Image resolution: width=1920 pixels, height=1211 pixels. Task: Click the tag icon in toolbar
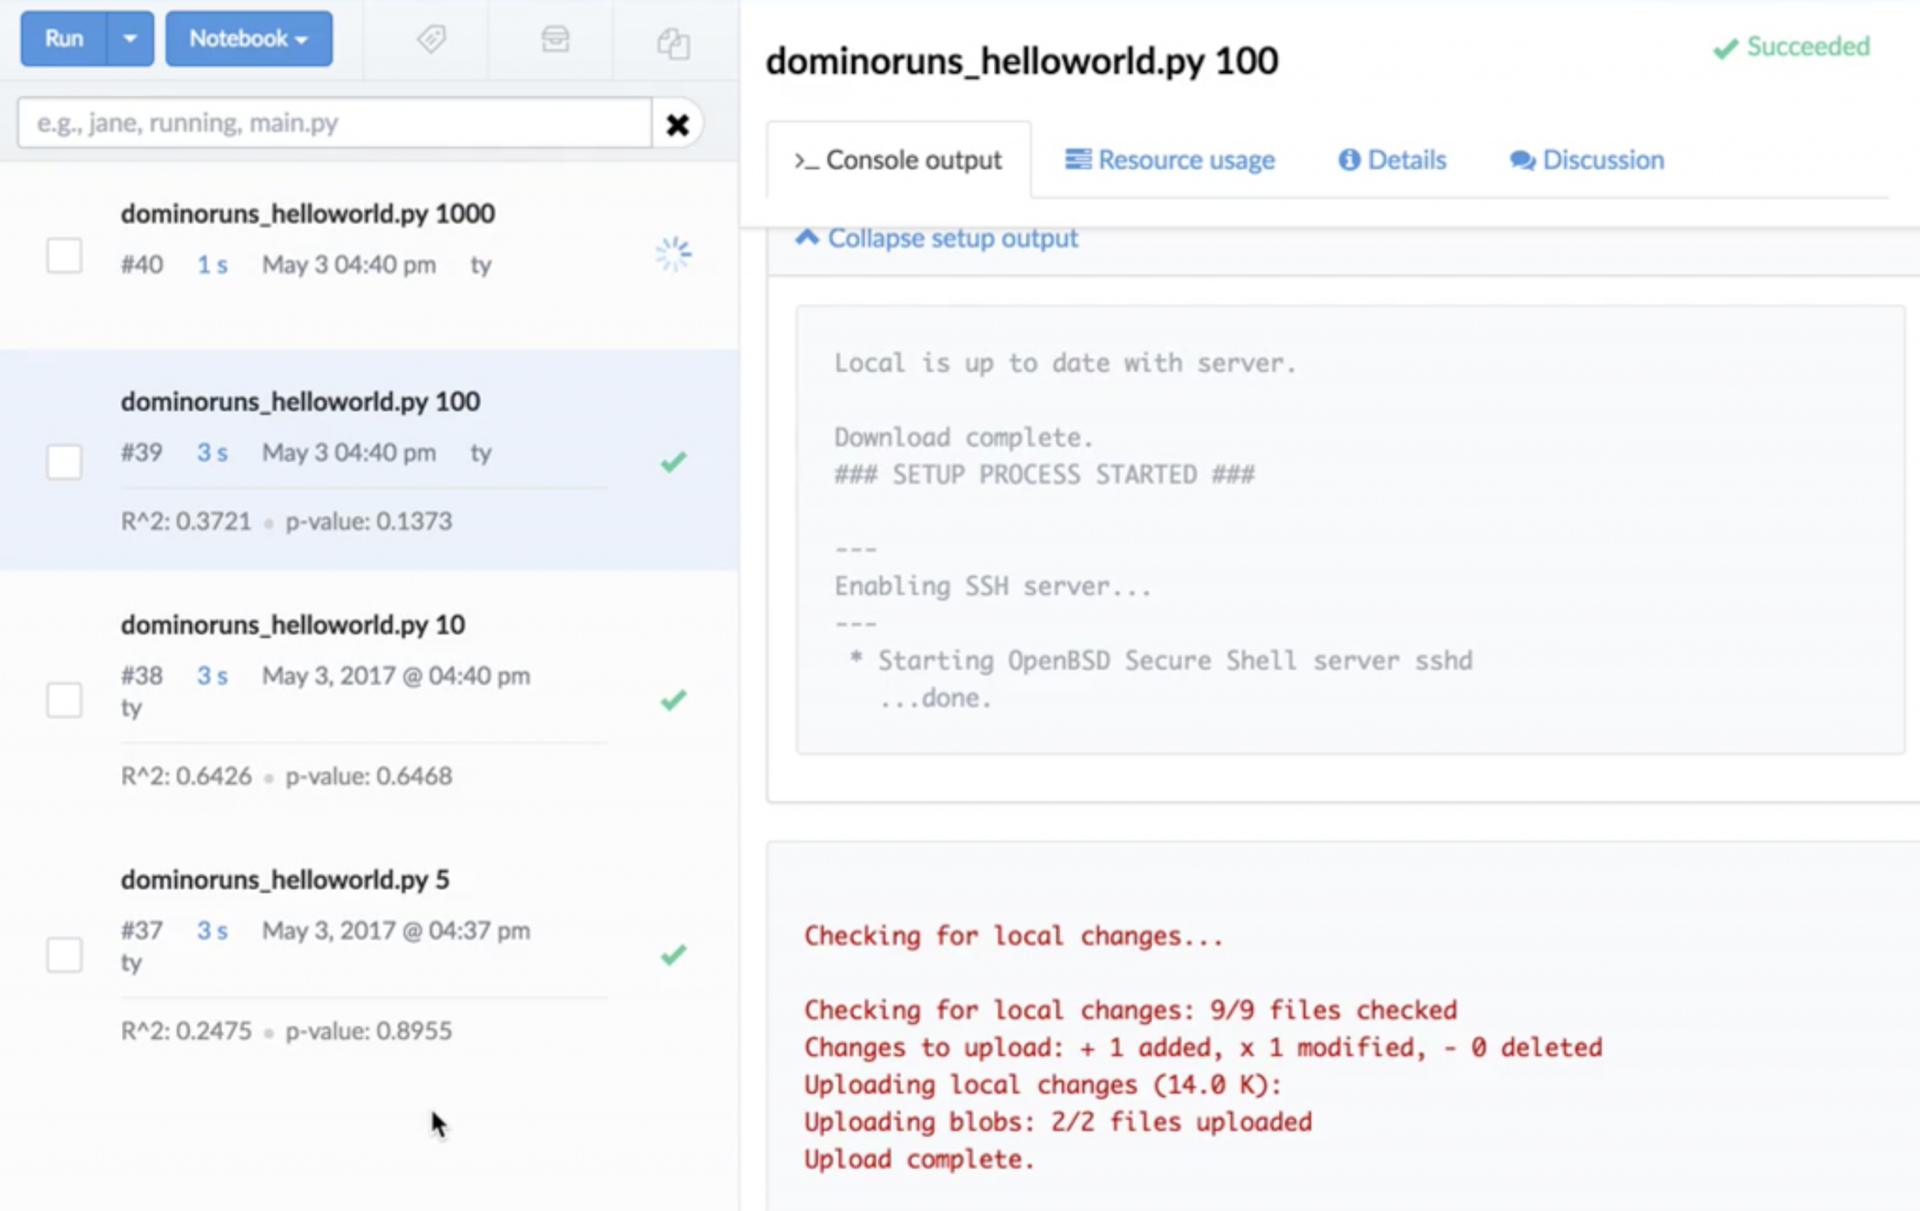coord(431,39)
